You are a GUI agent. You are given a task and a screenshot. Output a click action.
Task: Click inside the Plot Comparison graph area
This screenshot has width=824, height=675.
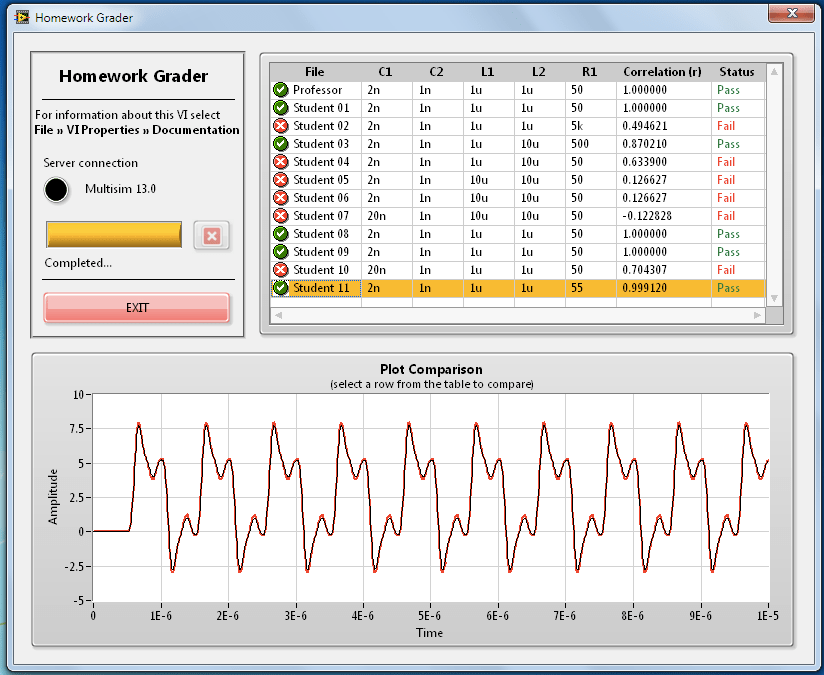(430, 500)
